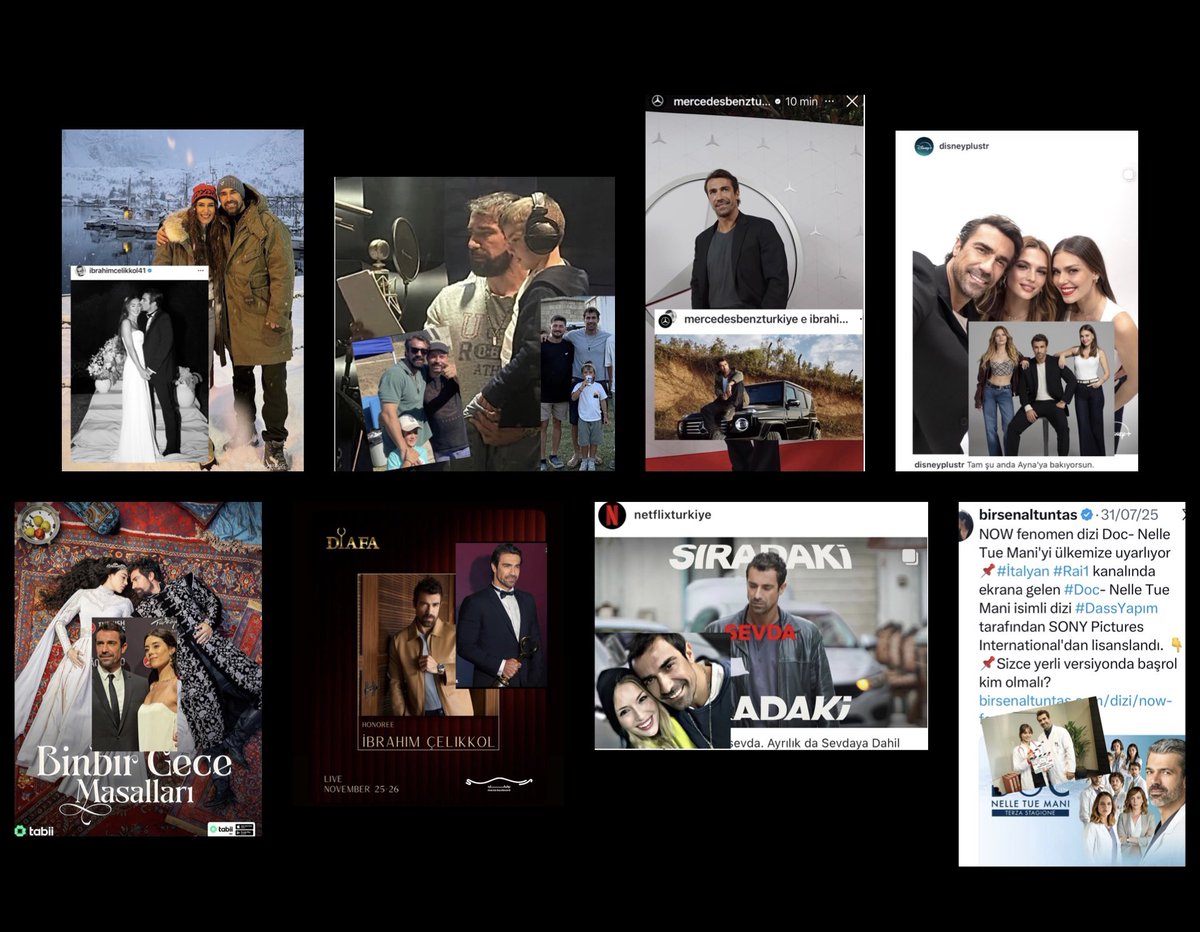Click the pushpin emoji before #İtalyan
The image size is (1200, 932).
pyautogui.click(x=986, y=570)
